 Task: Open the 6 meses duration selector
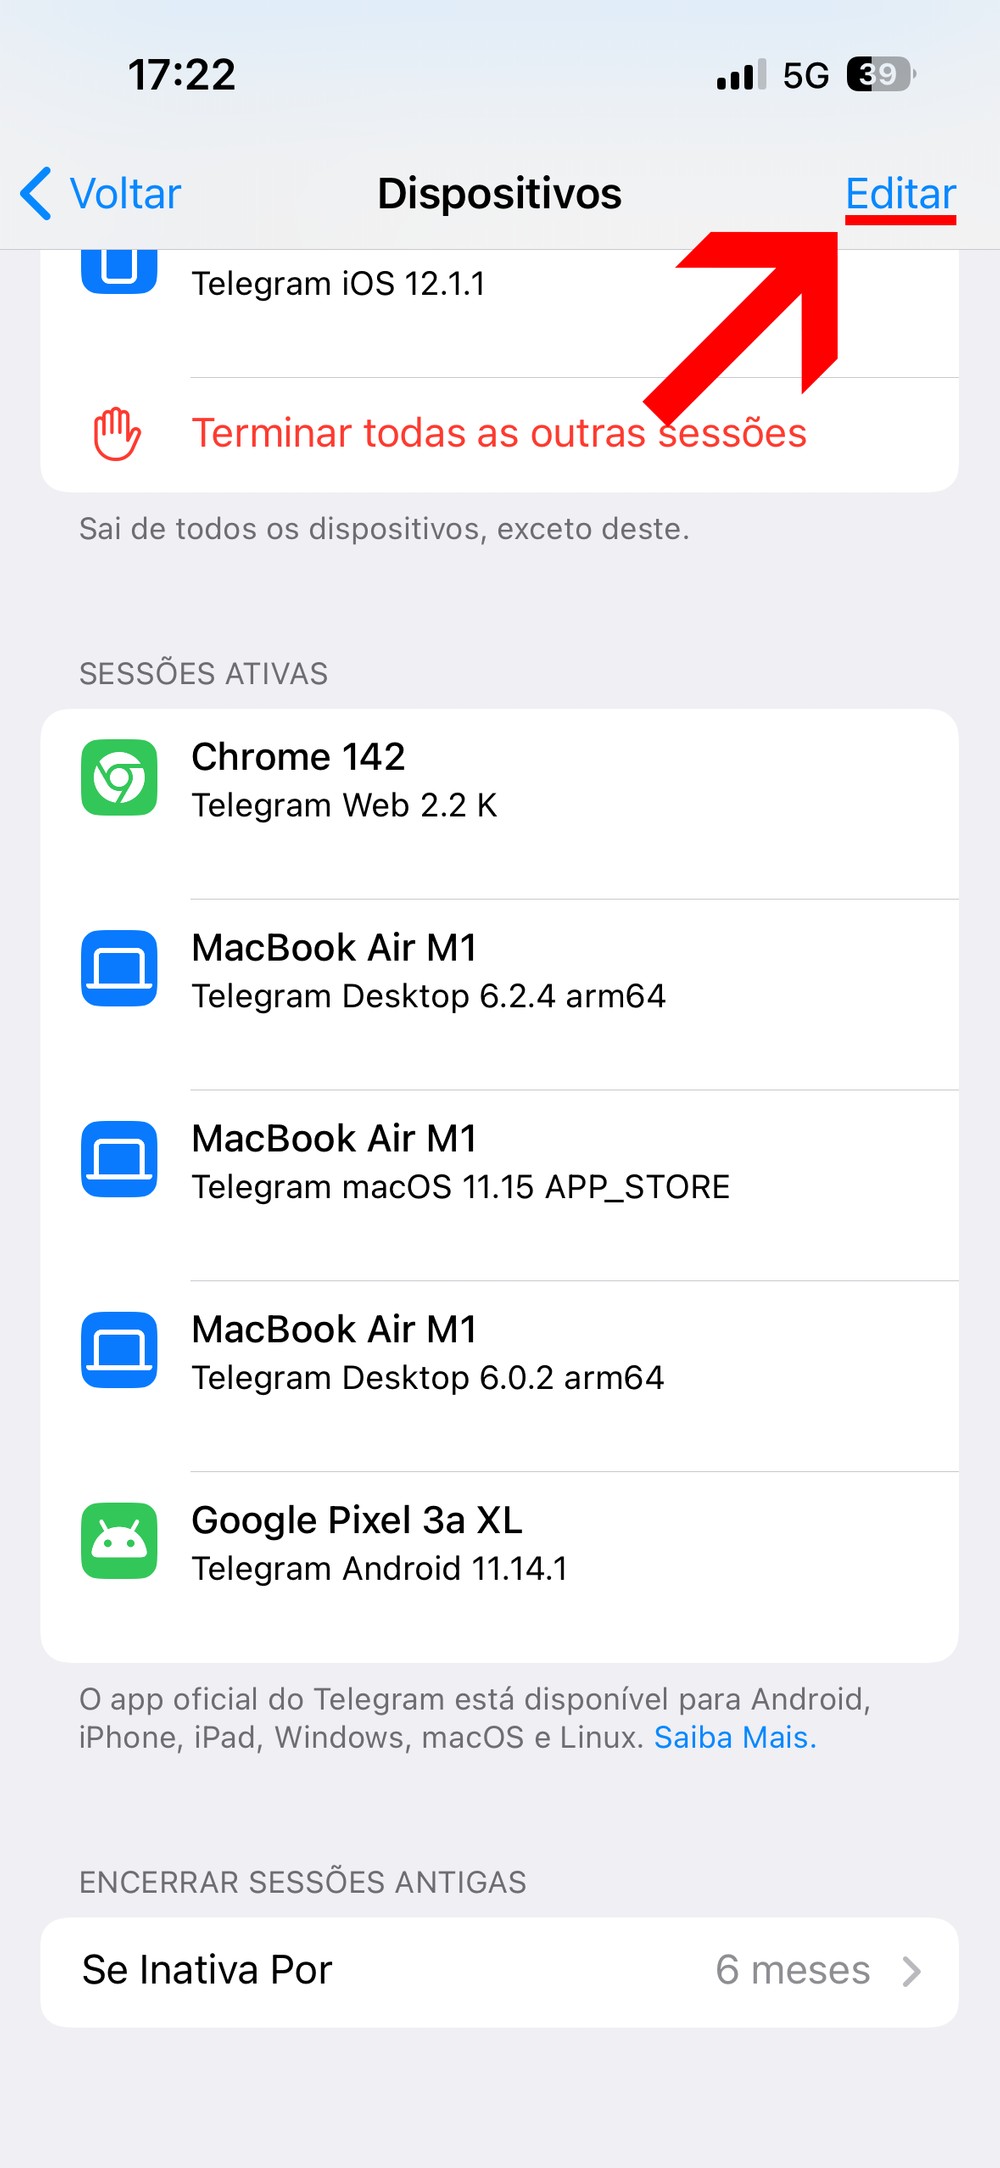coord(792,1971)
